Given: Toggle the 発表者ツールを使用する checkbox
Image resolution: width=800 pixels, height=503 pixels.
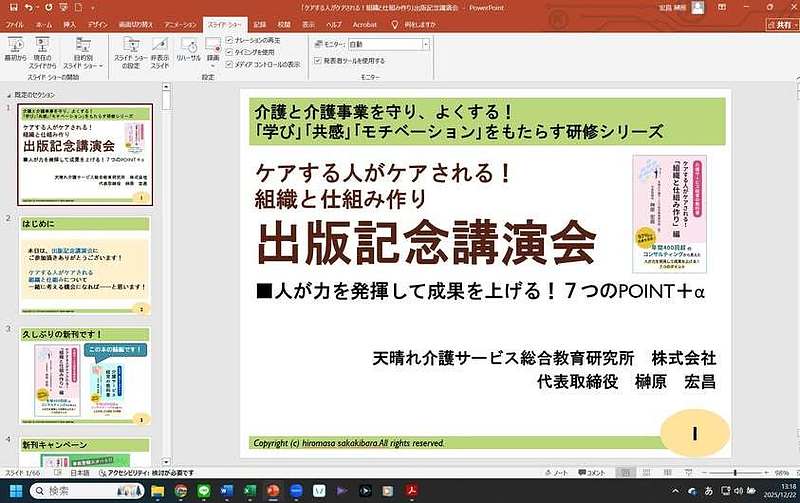Looking at the screenshot, I should point(316,60).
